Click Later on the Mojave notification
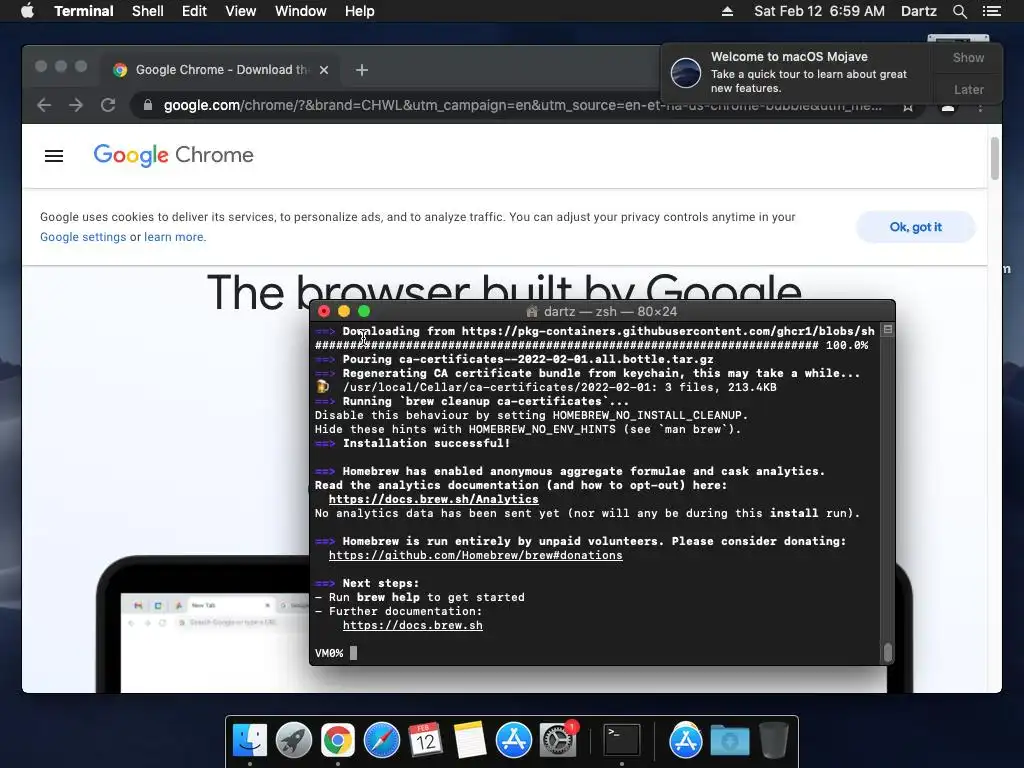Image resolution: width=1024 pixels, height=768 pixels. (x=968, y=89)
